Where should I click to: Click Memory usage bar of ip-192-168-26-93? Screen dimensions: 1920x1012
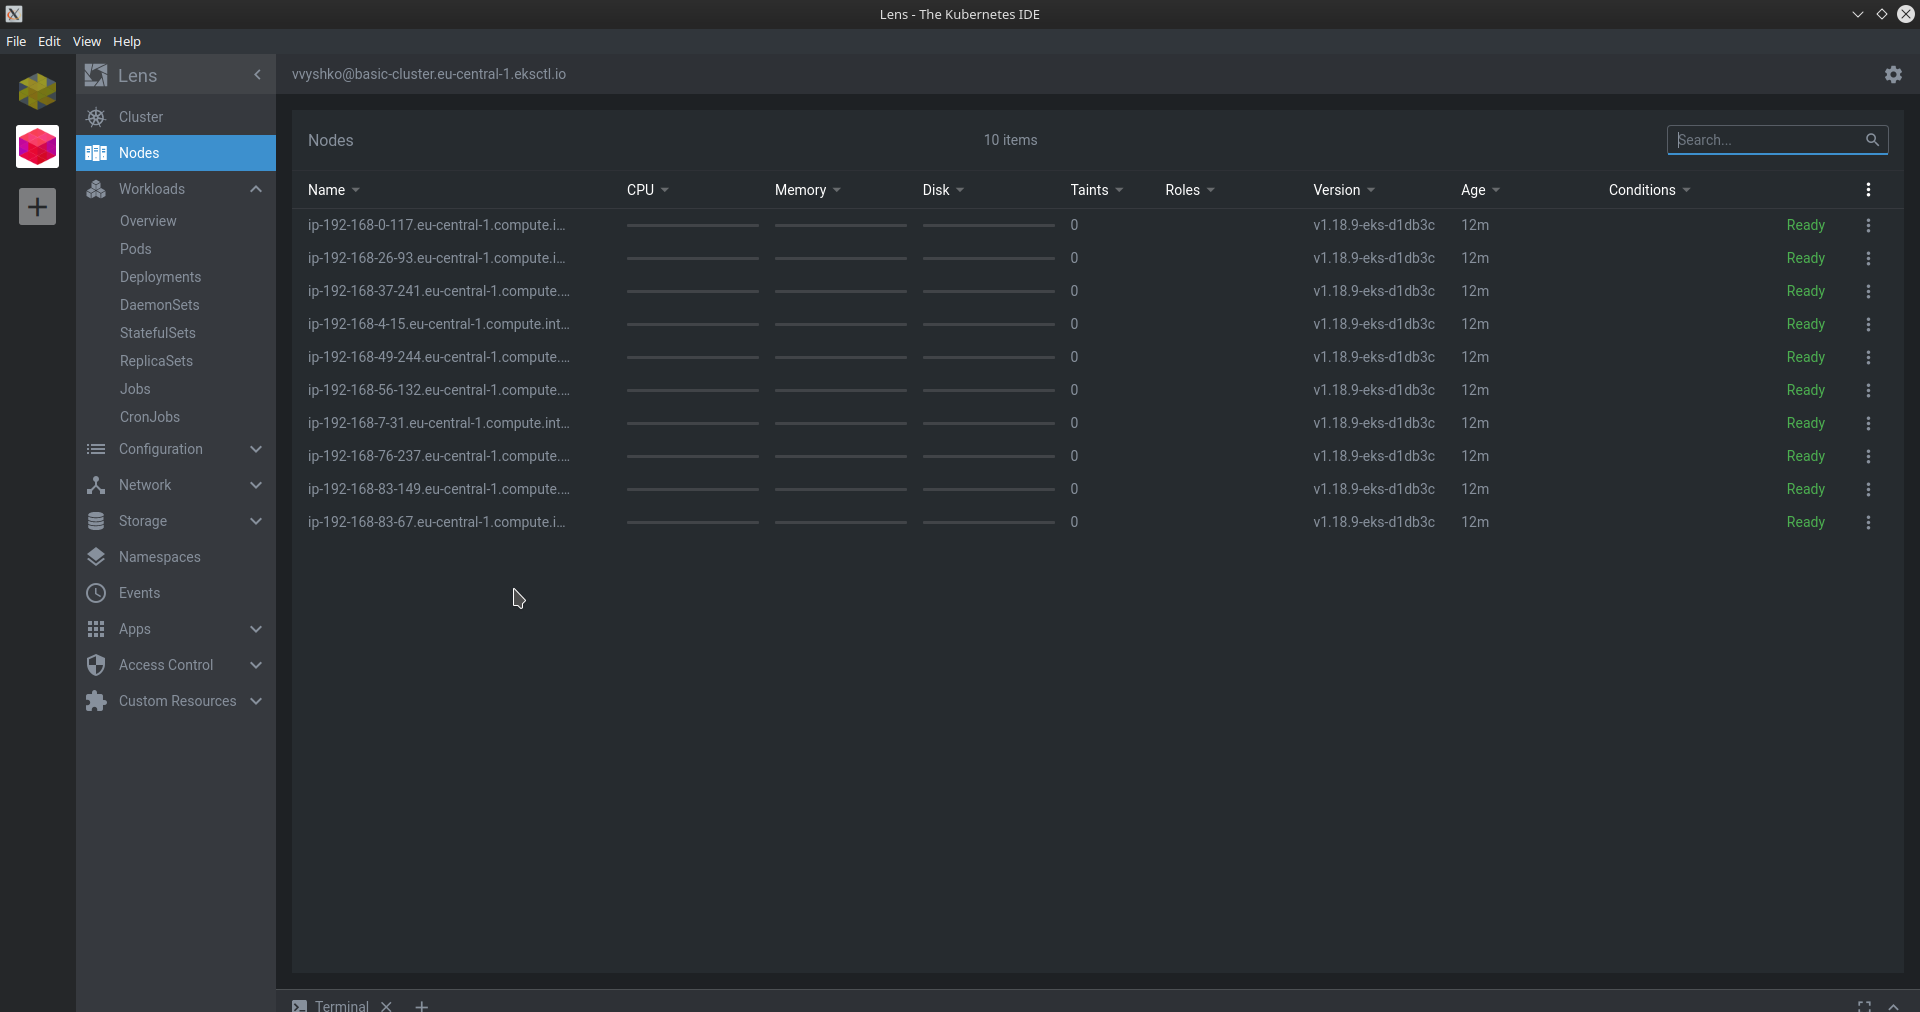click(841, 259)
